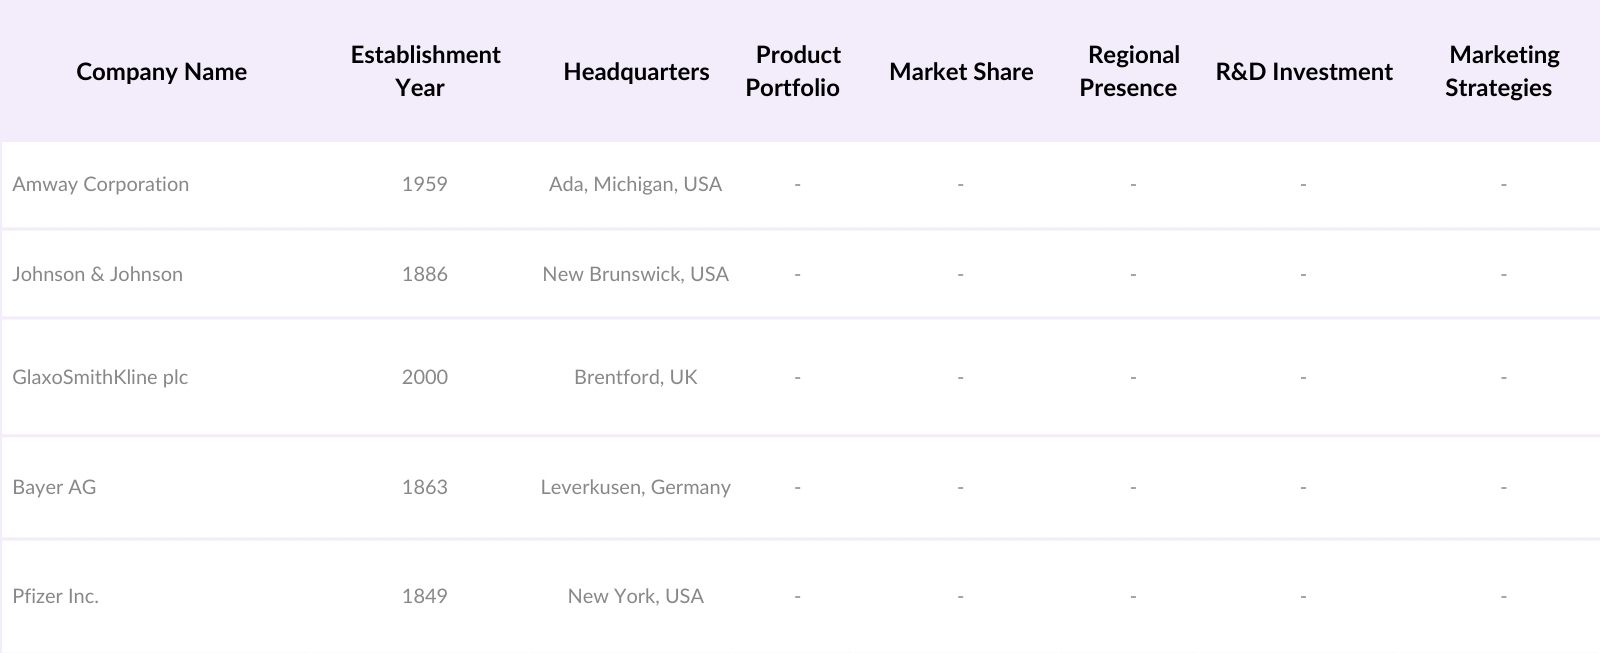
Task: Select the Market Share column header
Action: (x=961, y=72)
